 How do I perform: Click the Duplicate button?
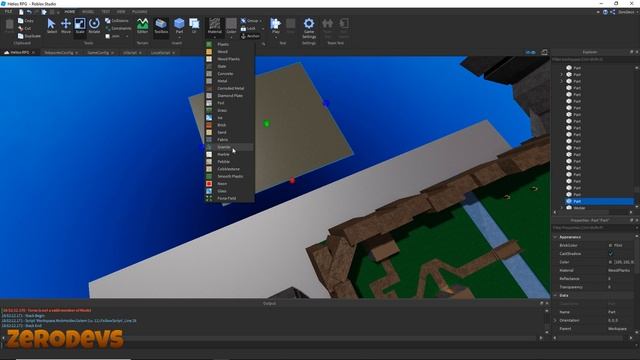click(x=29, y=36)
